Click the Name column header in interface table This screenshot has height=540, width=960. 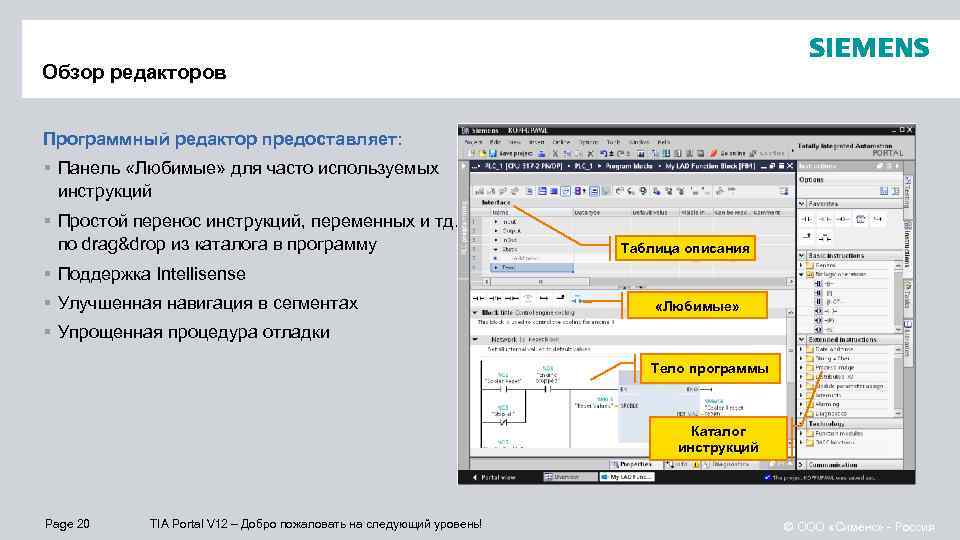point(500,212)
